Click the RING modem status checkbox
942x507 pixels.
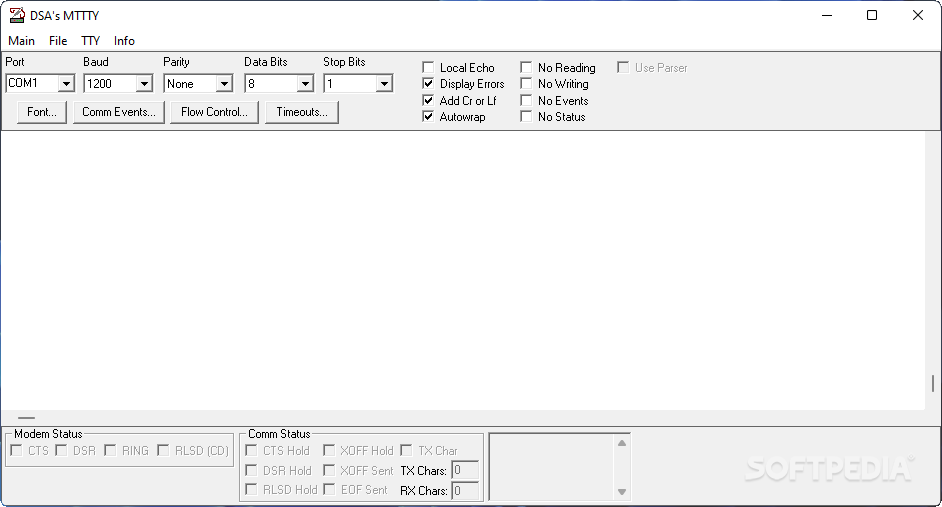click(110, 451)
